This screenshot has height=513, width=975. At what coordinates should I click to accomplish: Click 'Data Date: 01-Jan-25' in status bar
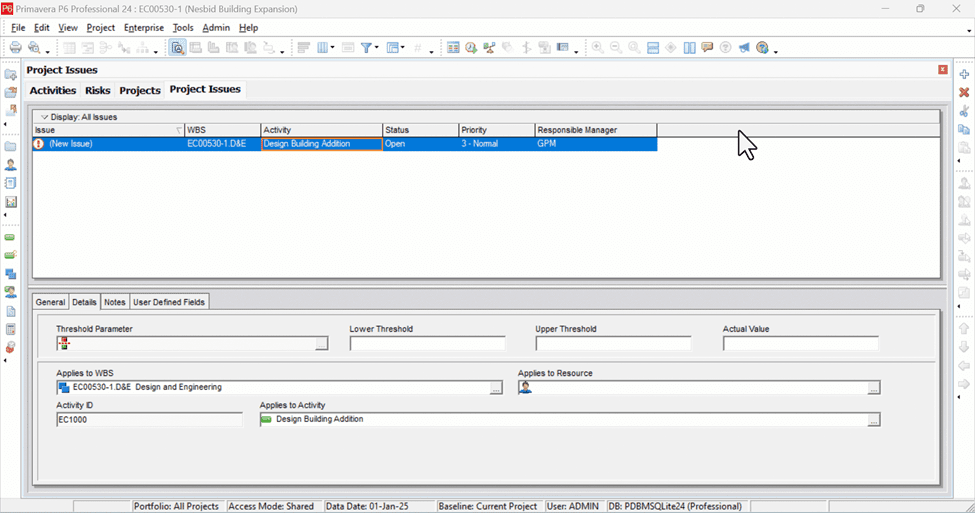[x=367, y=506]
